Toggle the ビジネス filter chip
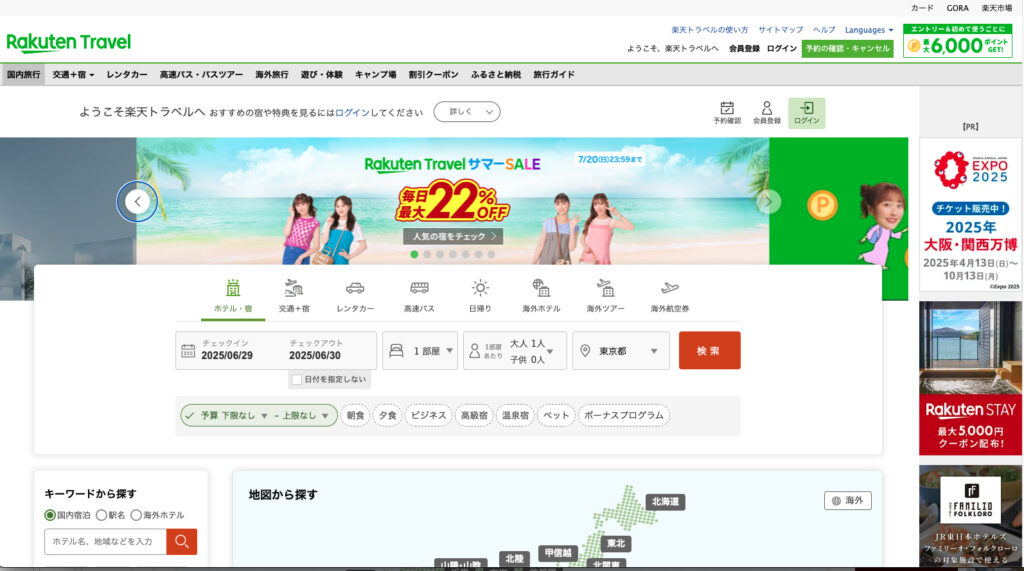This screenshot has width=1024, height=571. tap(428, 415)
